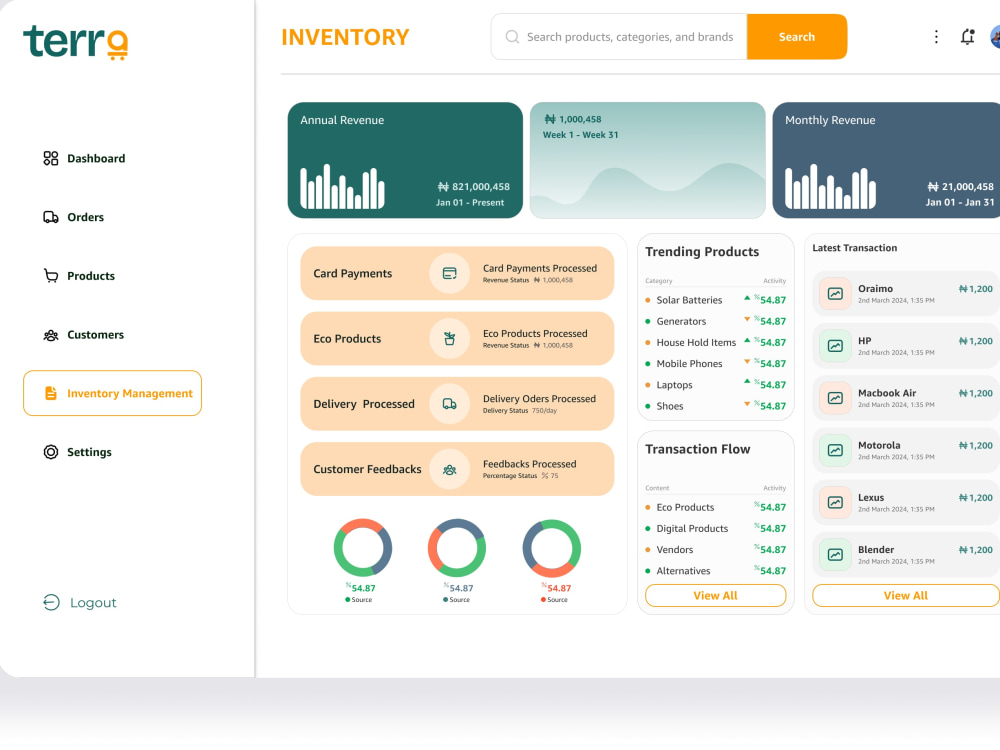Select Alternatives in Transaction Flow
The image size is (1000, 750).
click(x=716, y=570)
